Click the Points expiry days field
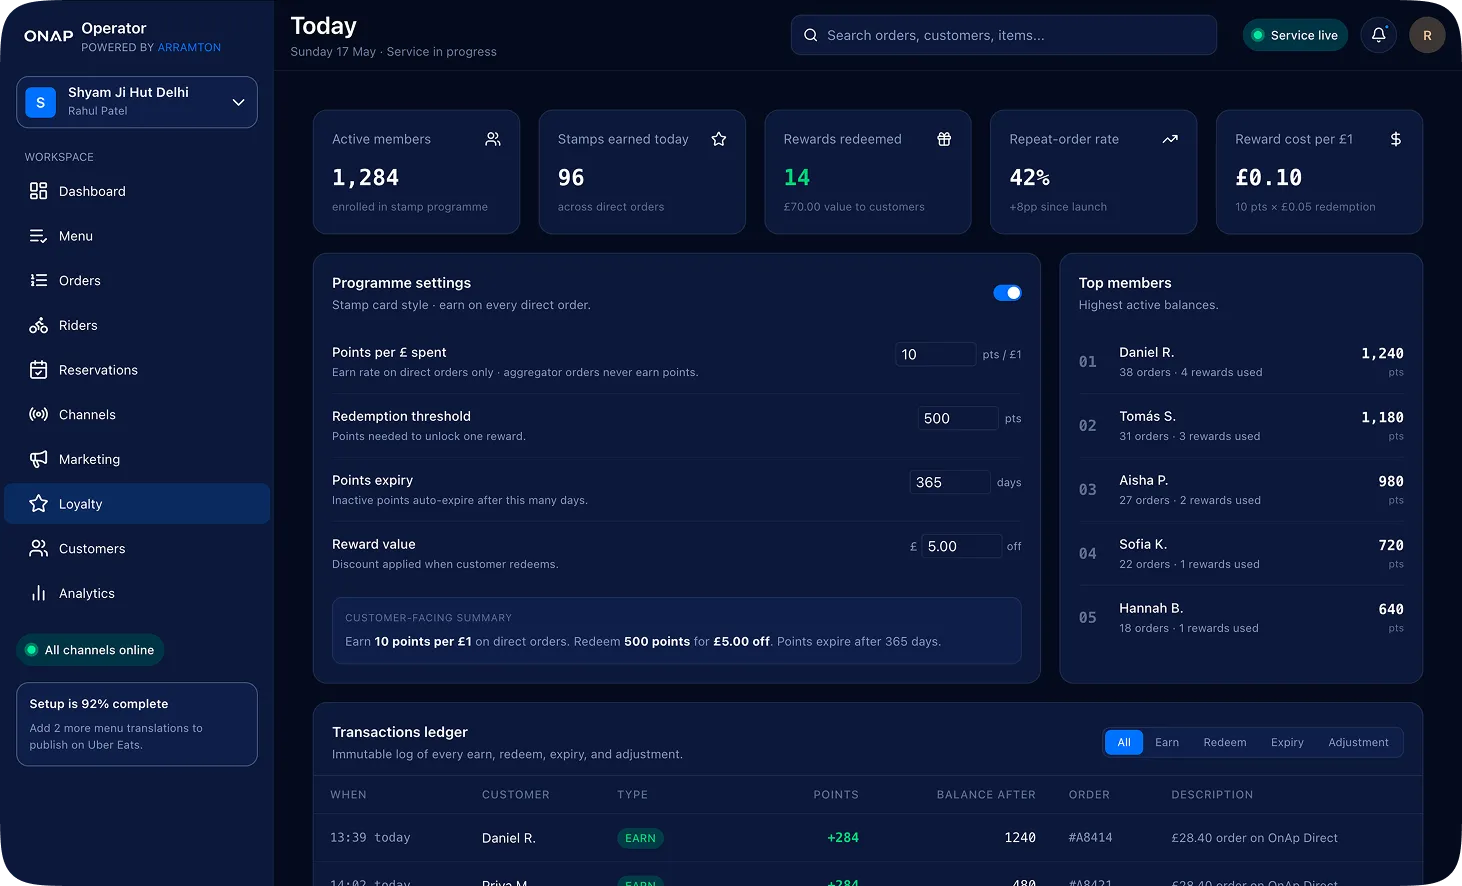This screenshot has width=1462, height=886. click(x=950, y=482)
